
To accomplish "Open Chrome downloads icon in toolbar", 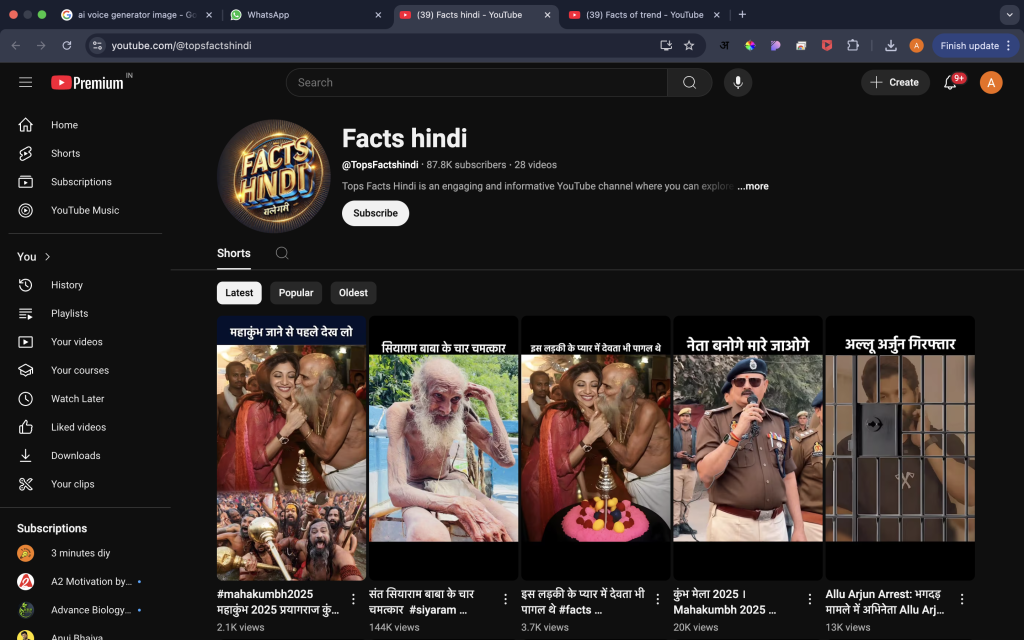I will (x=891, y=45).
